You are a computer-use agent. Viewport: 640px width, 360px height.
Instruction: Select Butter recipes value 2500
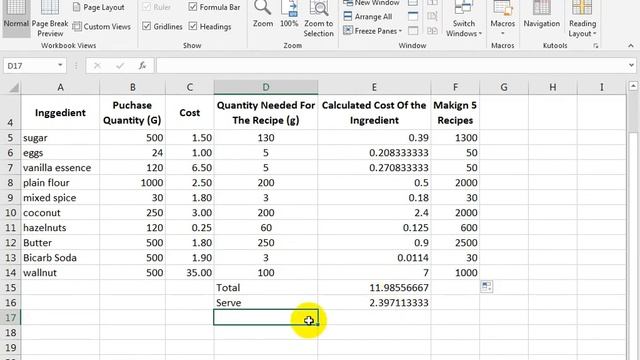tap(455, 243)
